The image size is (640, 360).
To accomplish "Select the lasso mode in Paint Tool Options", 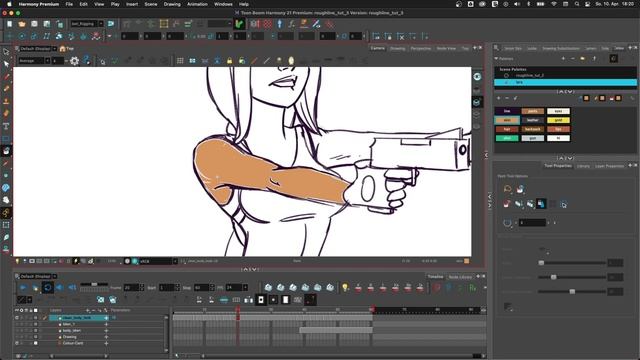I will point(507,189).
